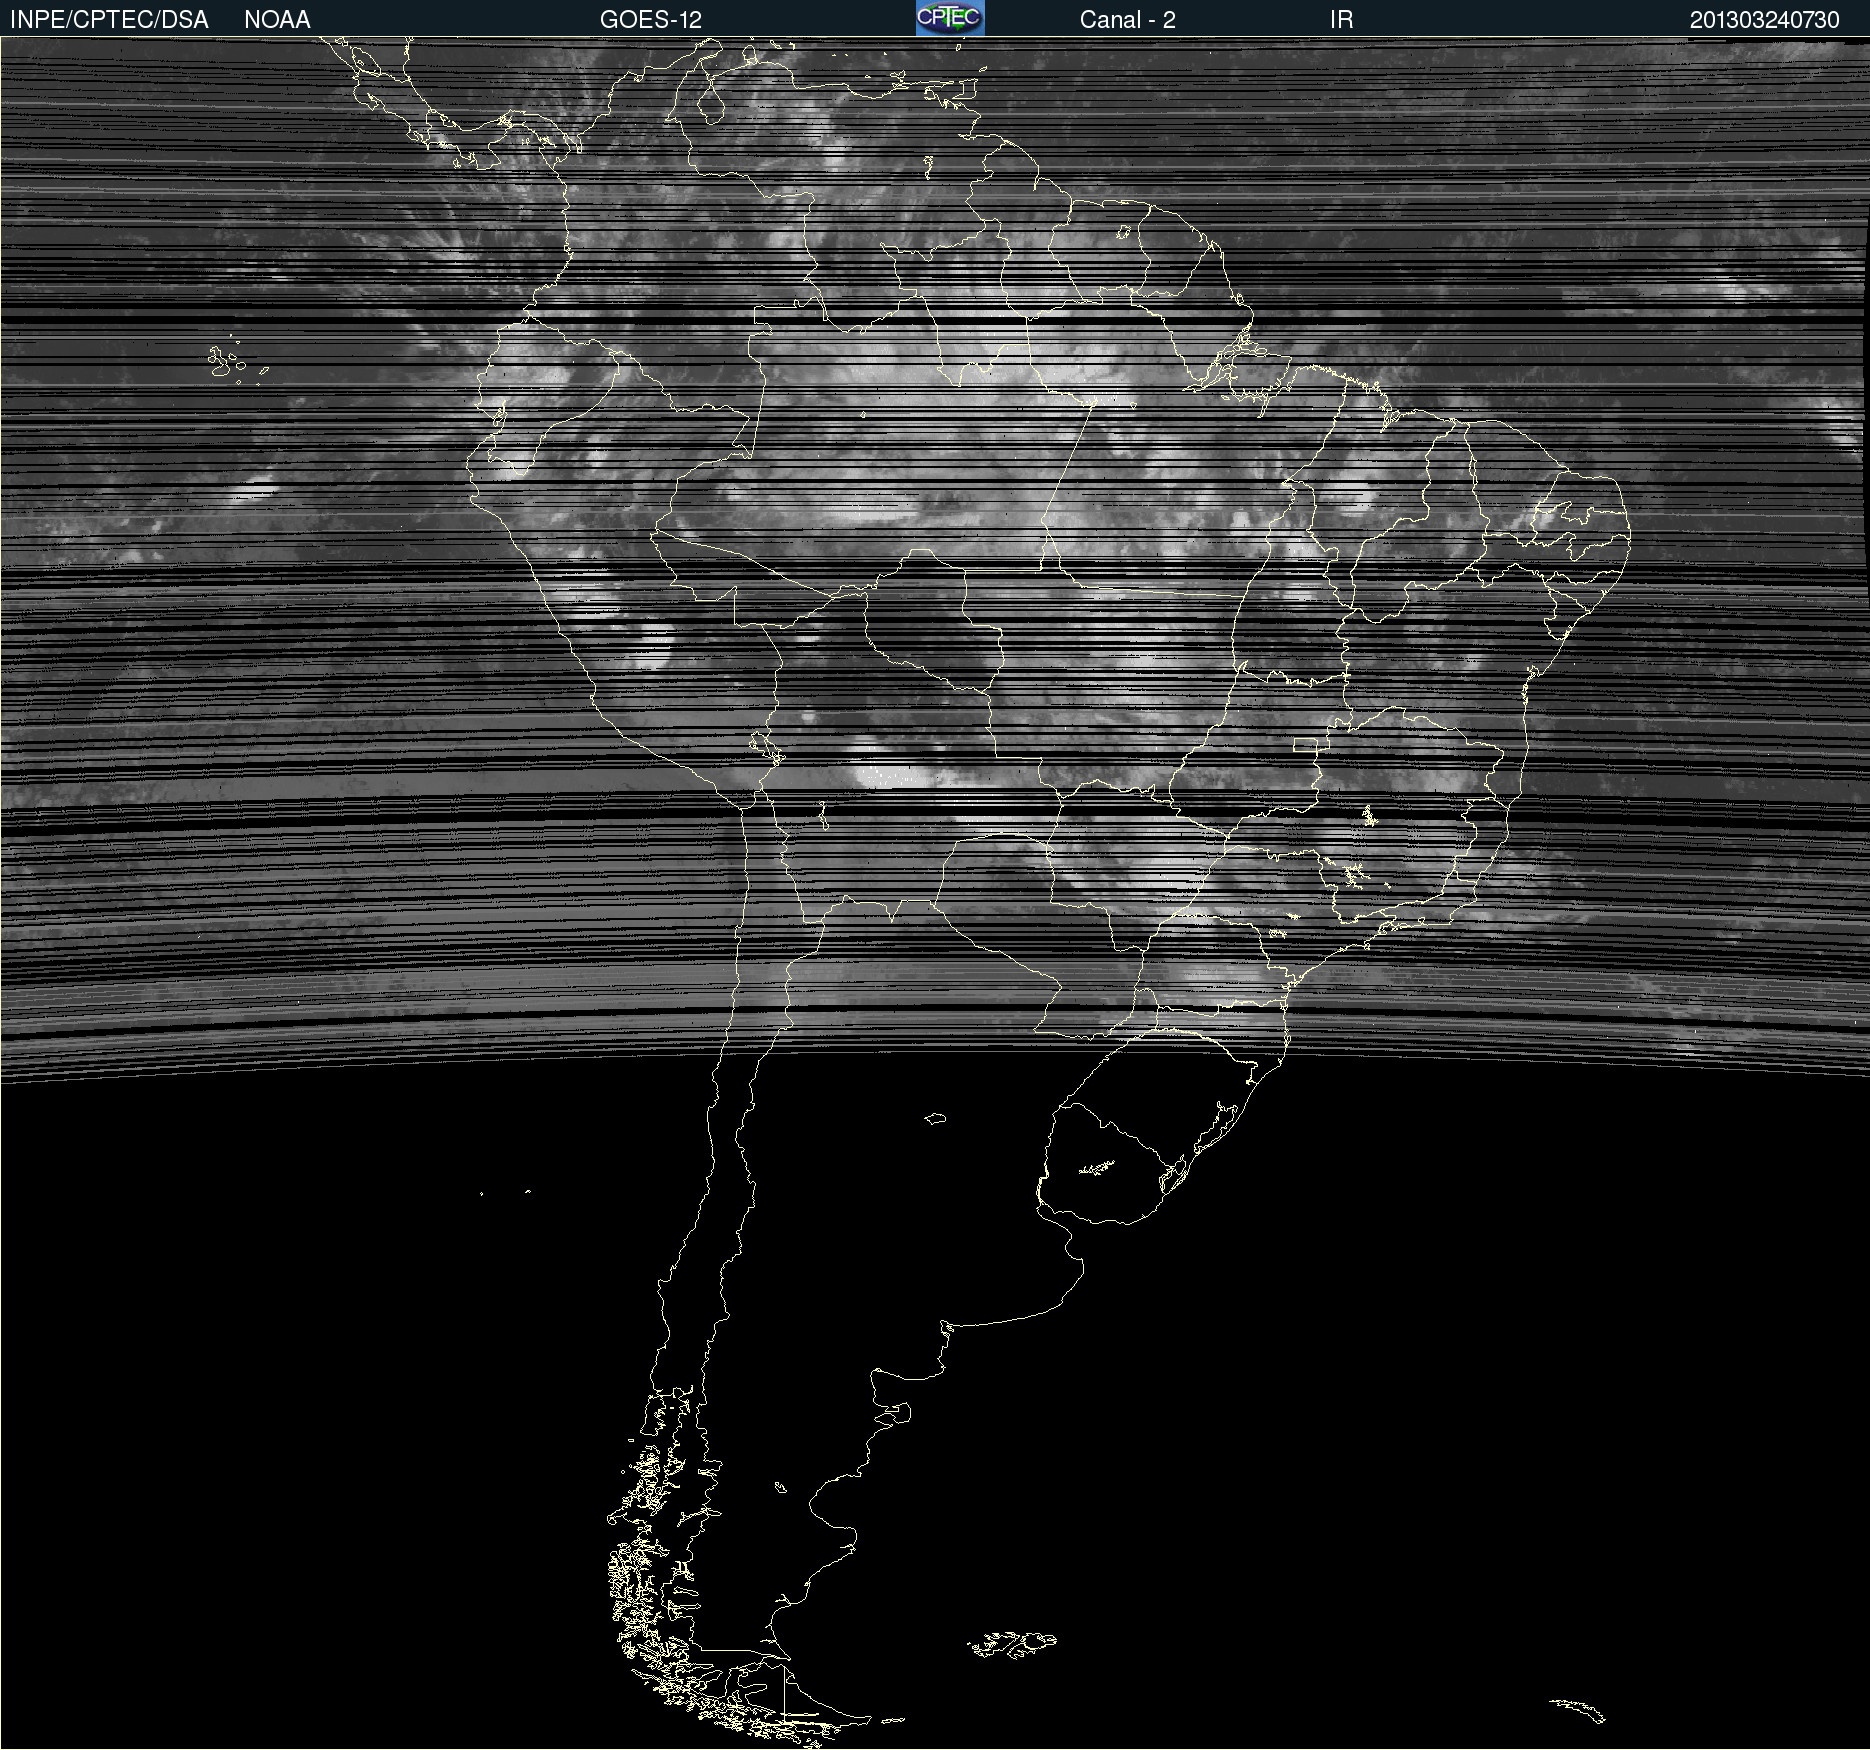The width and height of the screenshot is (1870, 1750).
Task: Click the 201303240730 timestamp
Action: [x=1764, y=20]
